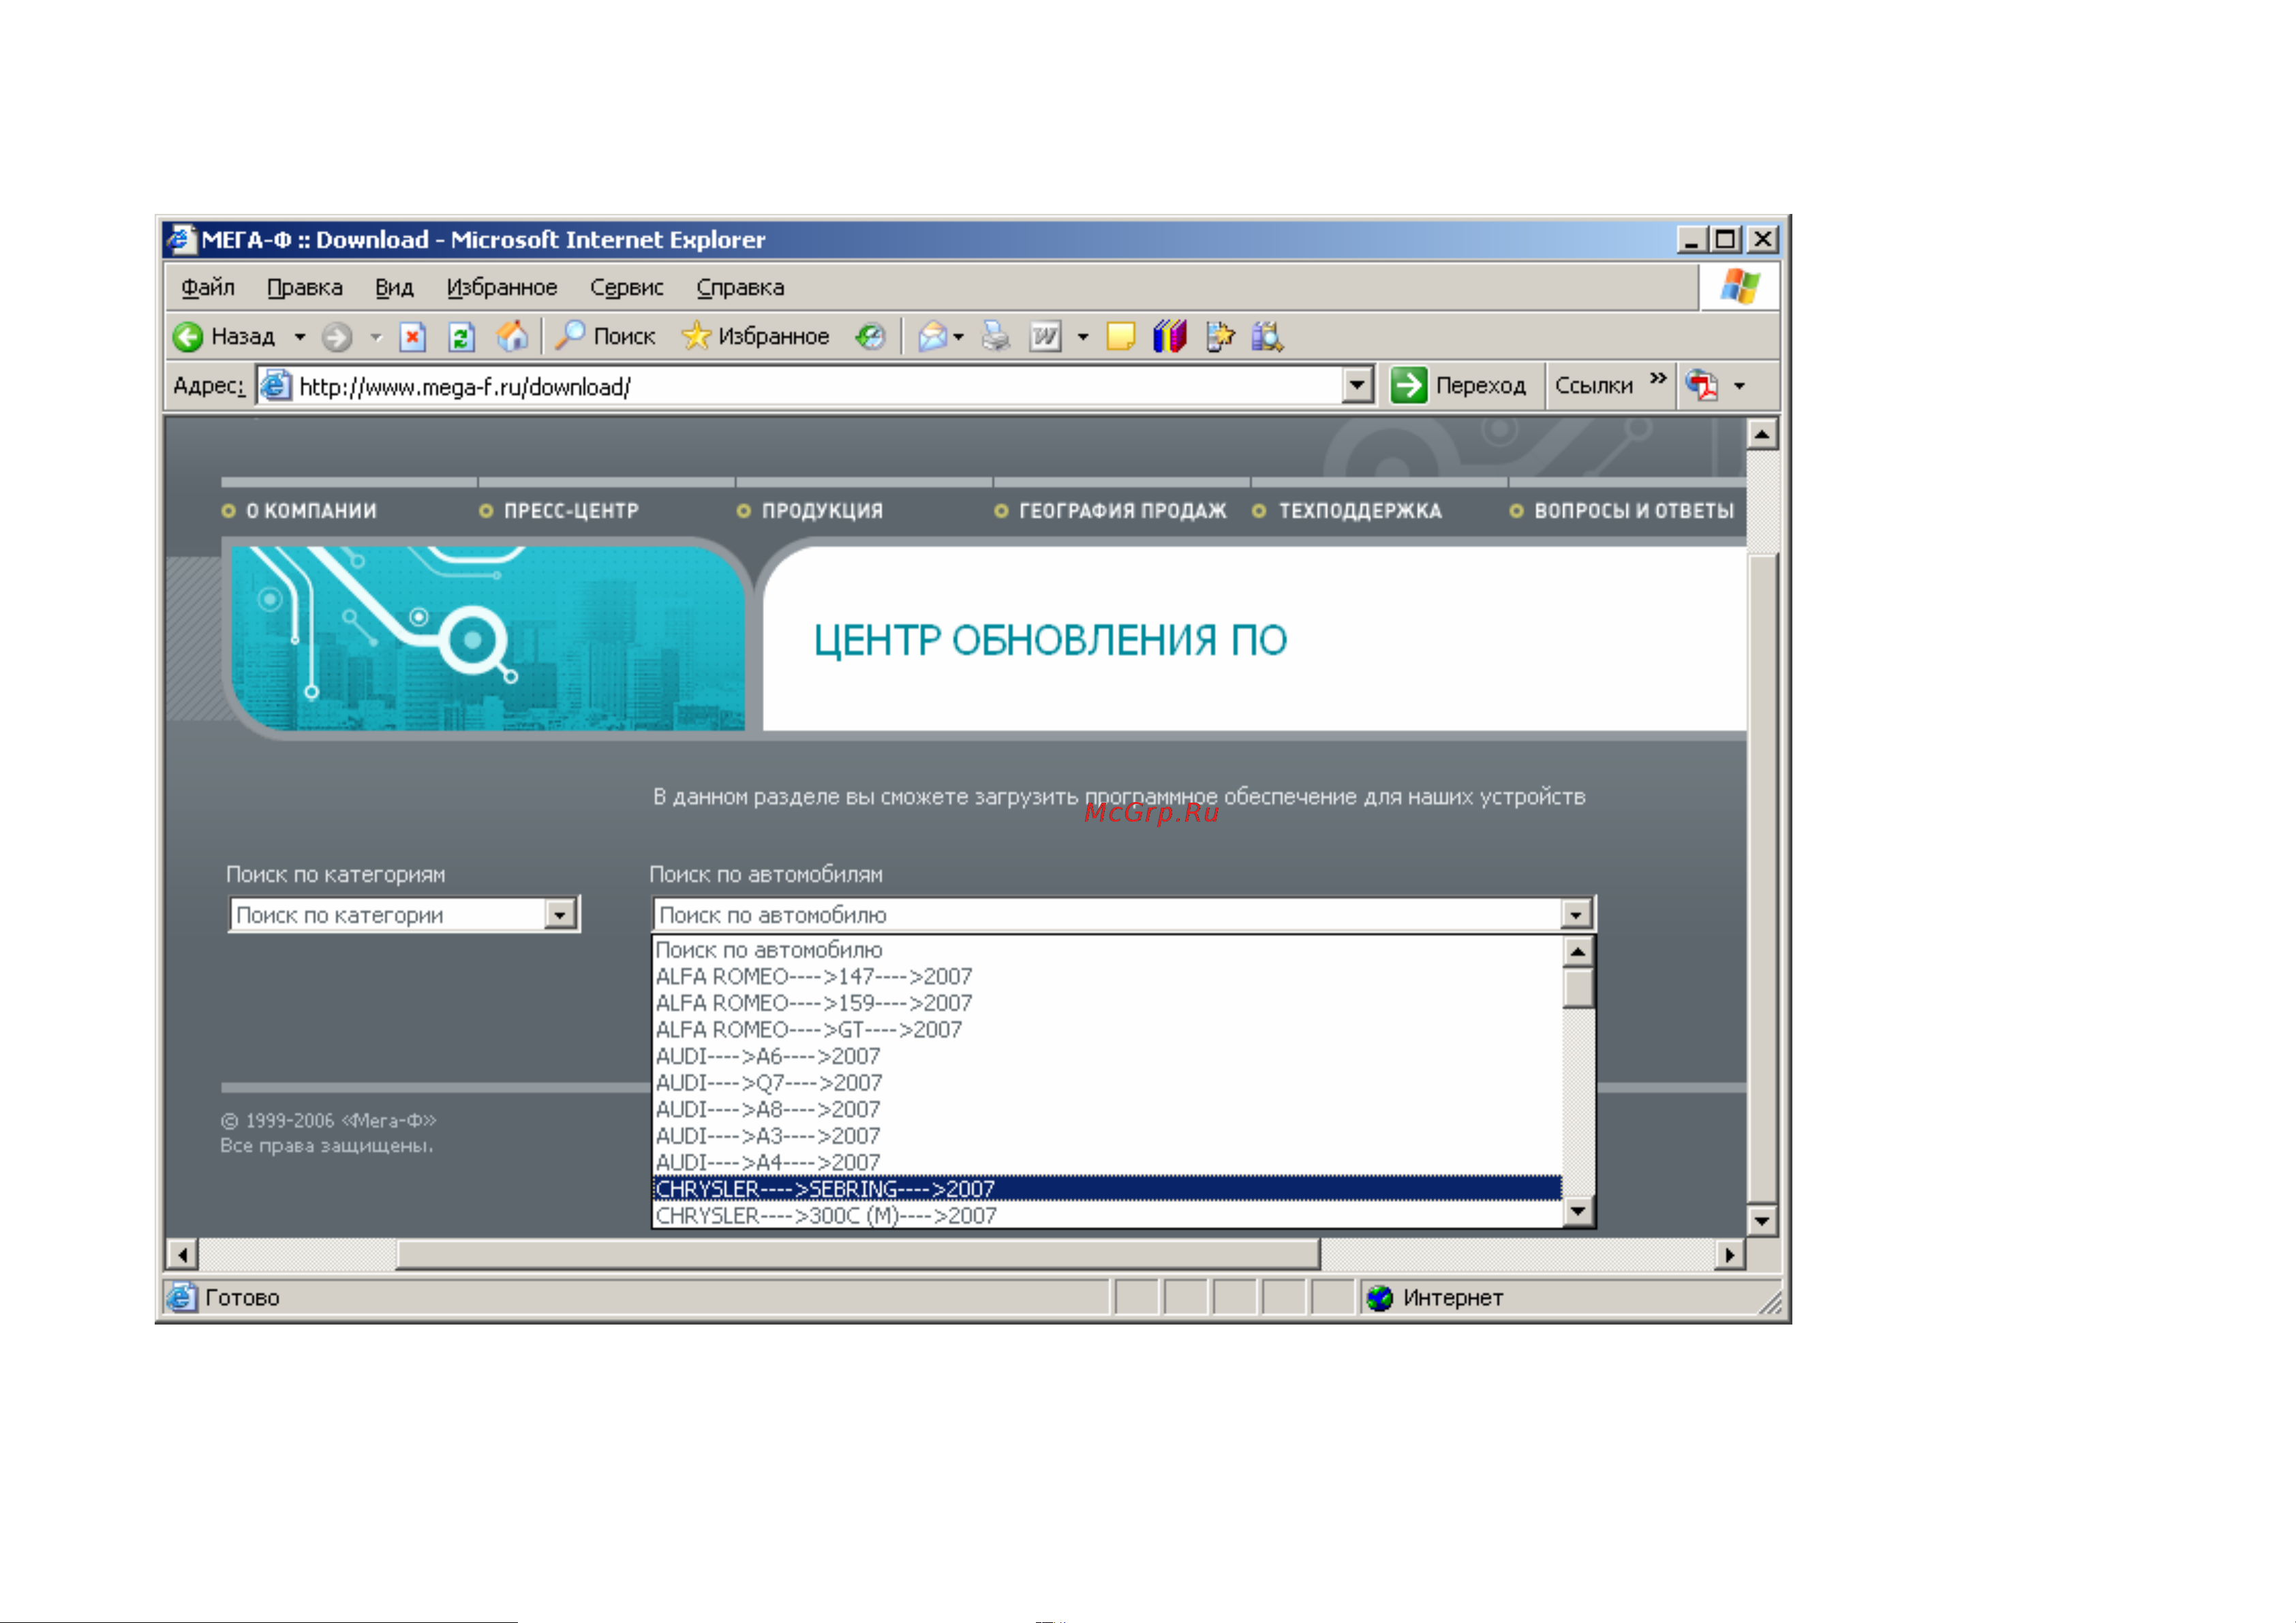Click the IE title bar icon

181,239
